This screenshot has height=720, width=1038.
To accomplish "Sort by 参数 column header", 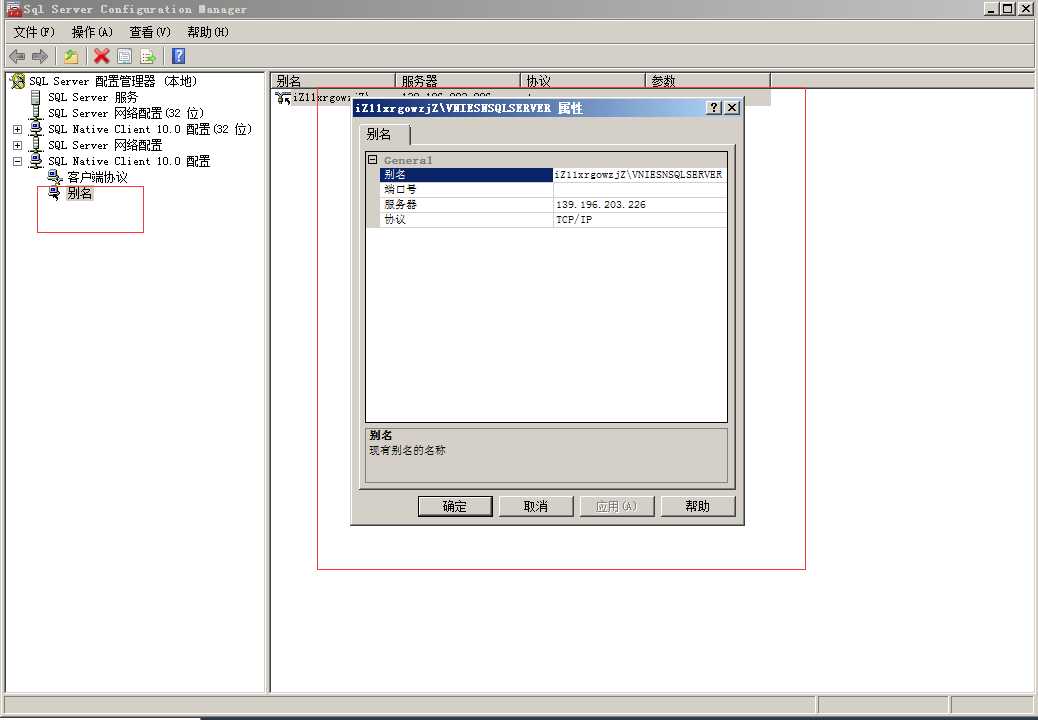I will pyautogui.click(x=708, y=81).
